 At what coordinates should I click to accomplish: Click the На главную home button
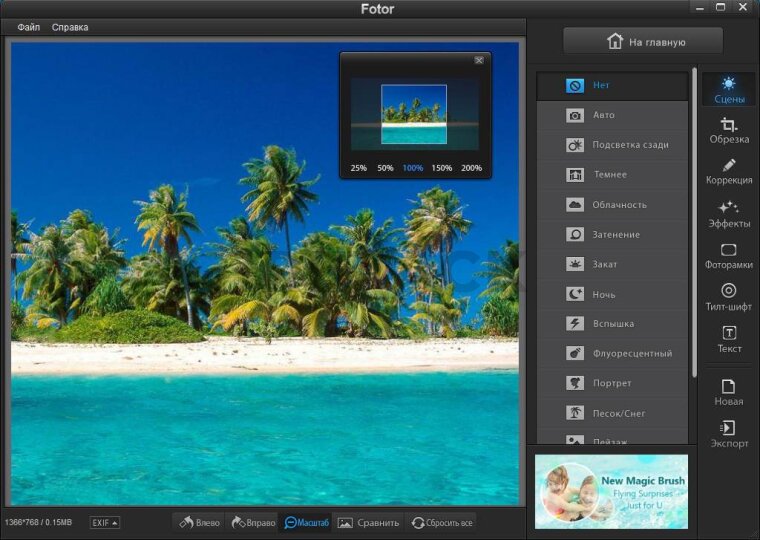[x=643, y=41]
